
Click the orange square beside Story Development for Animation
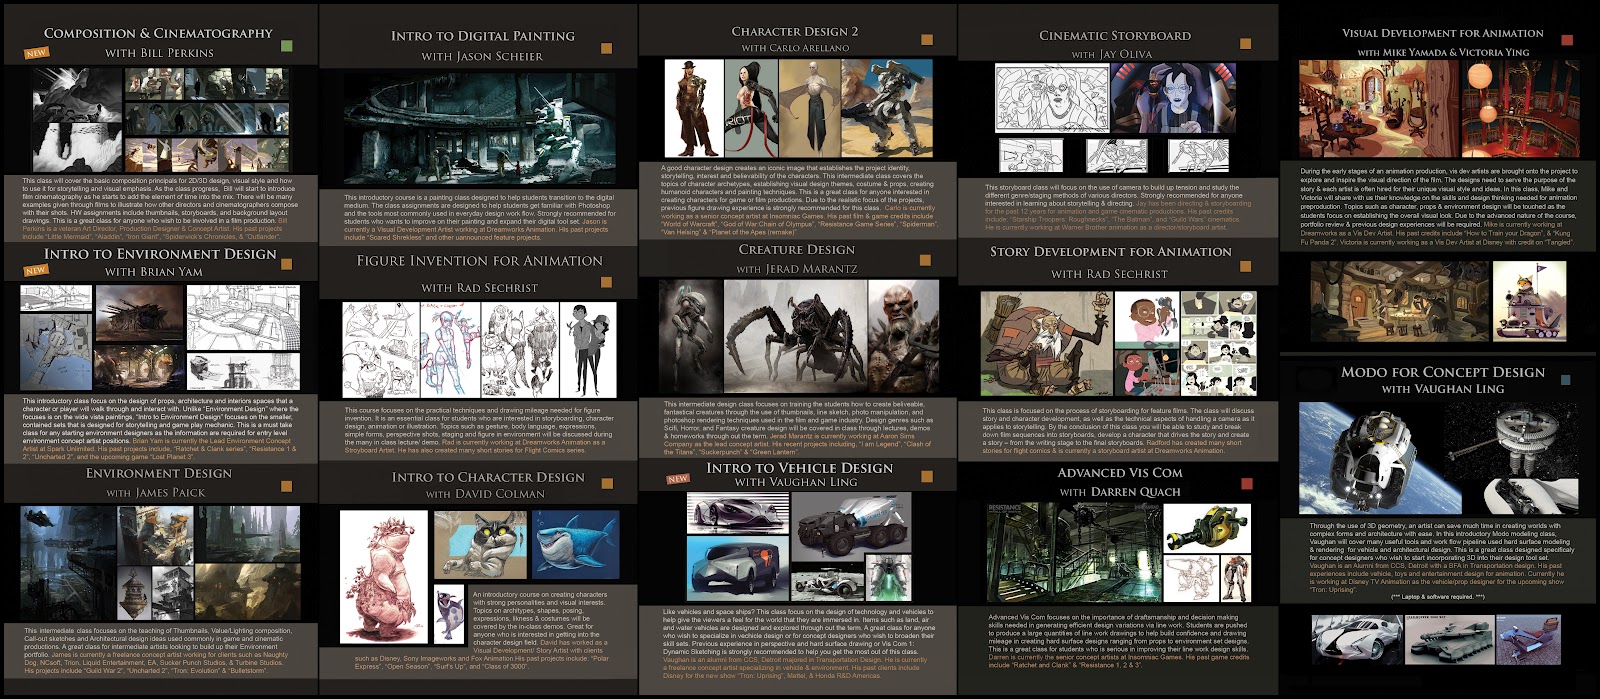click(1247, 266)
